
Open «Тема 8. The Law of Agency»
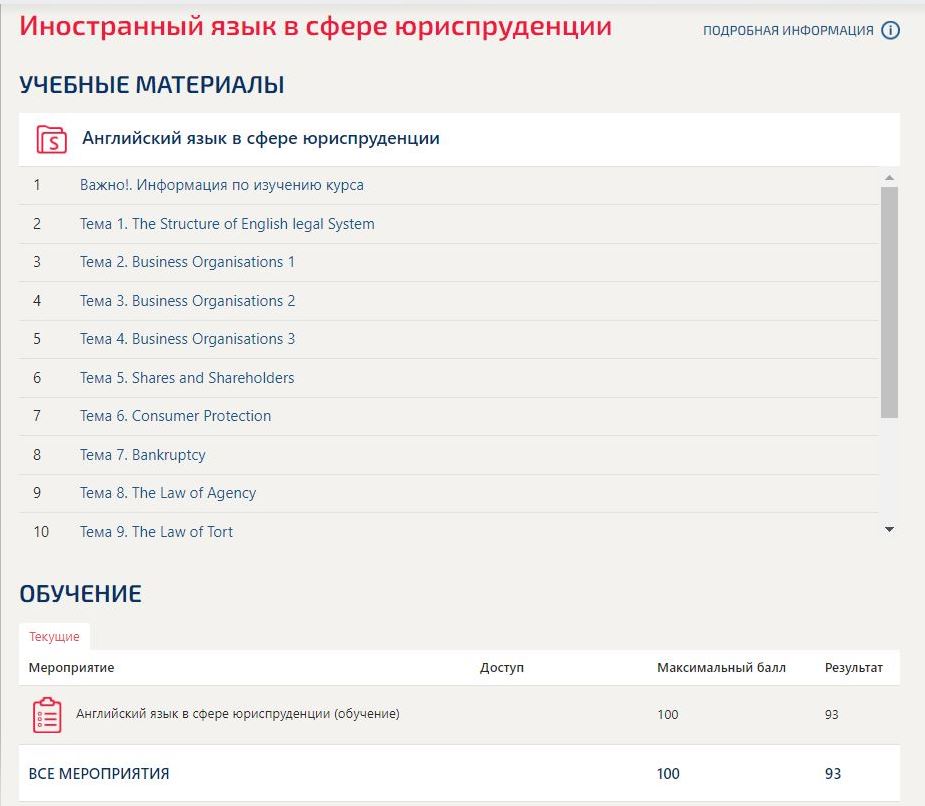click(167, 493)
